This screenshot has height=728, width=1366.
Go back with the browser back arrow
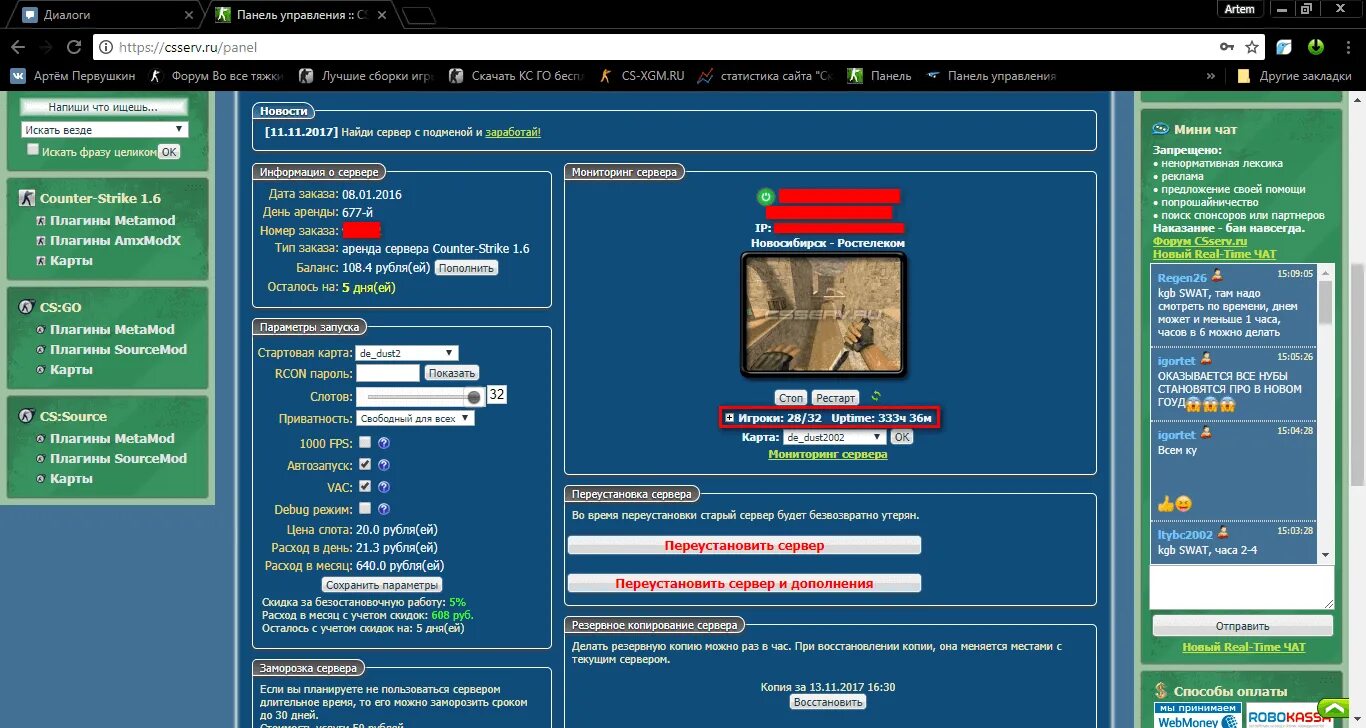(x=18, y=47)
